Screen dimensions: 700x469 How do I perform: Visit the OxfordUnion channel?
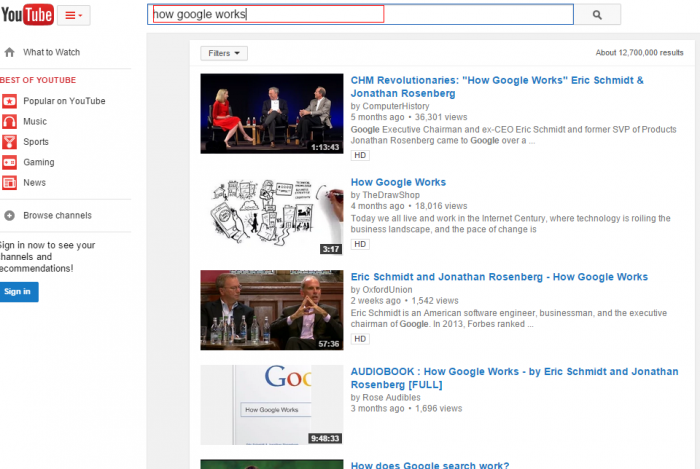pos(387,290)
